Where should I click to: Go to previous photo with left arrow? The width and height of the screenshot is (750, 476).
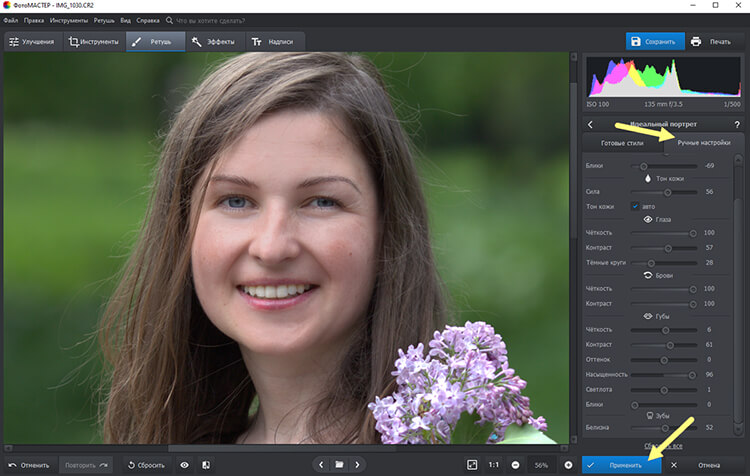(321, 465)
